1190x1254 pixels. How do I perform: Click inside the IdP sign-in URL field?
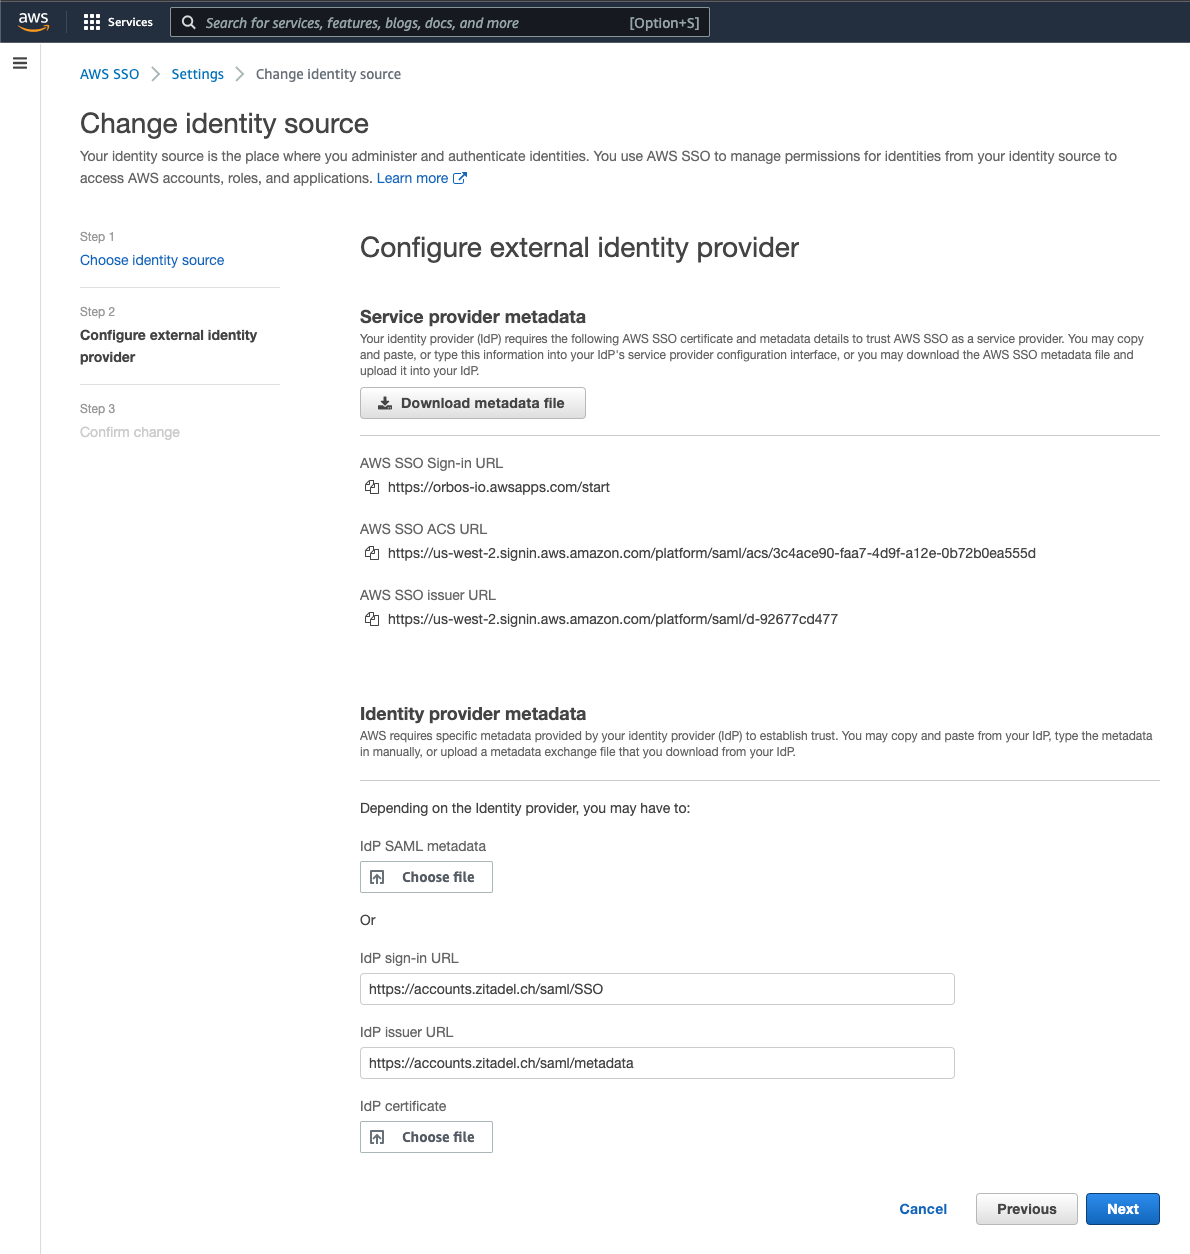[x=657, y=988]
